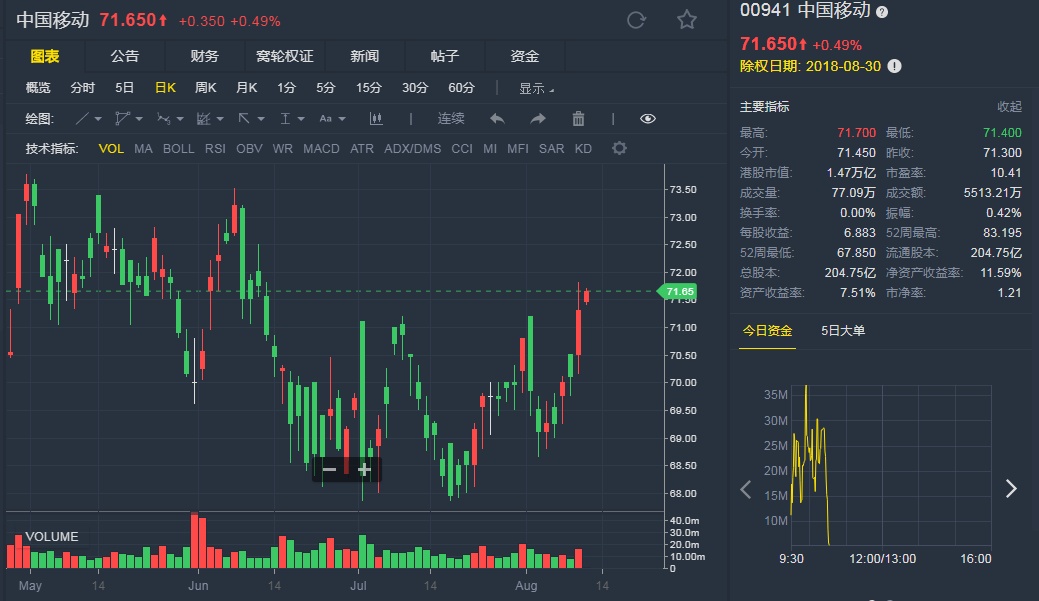Toggle the KD indicator
The width and height of the screenshot is (1039, 601).
pos(583,148)
